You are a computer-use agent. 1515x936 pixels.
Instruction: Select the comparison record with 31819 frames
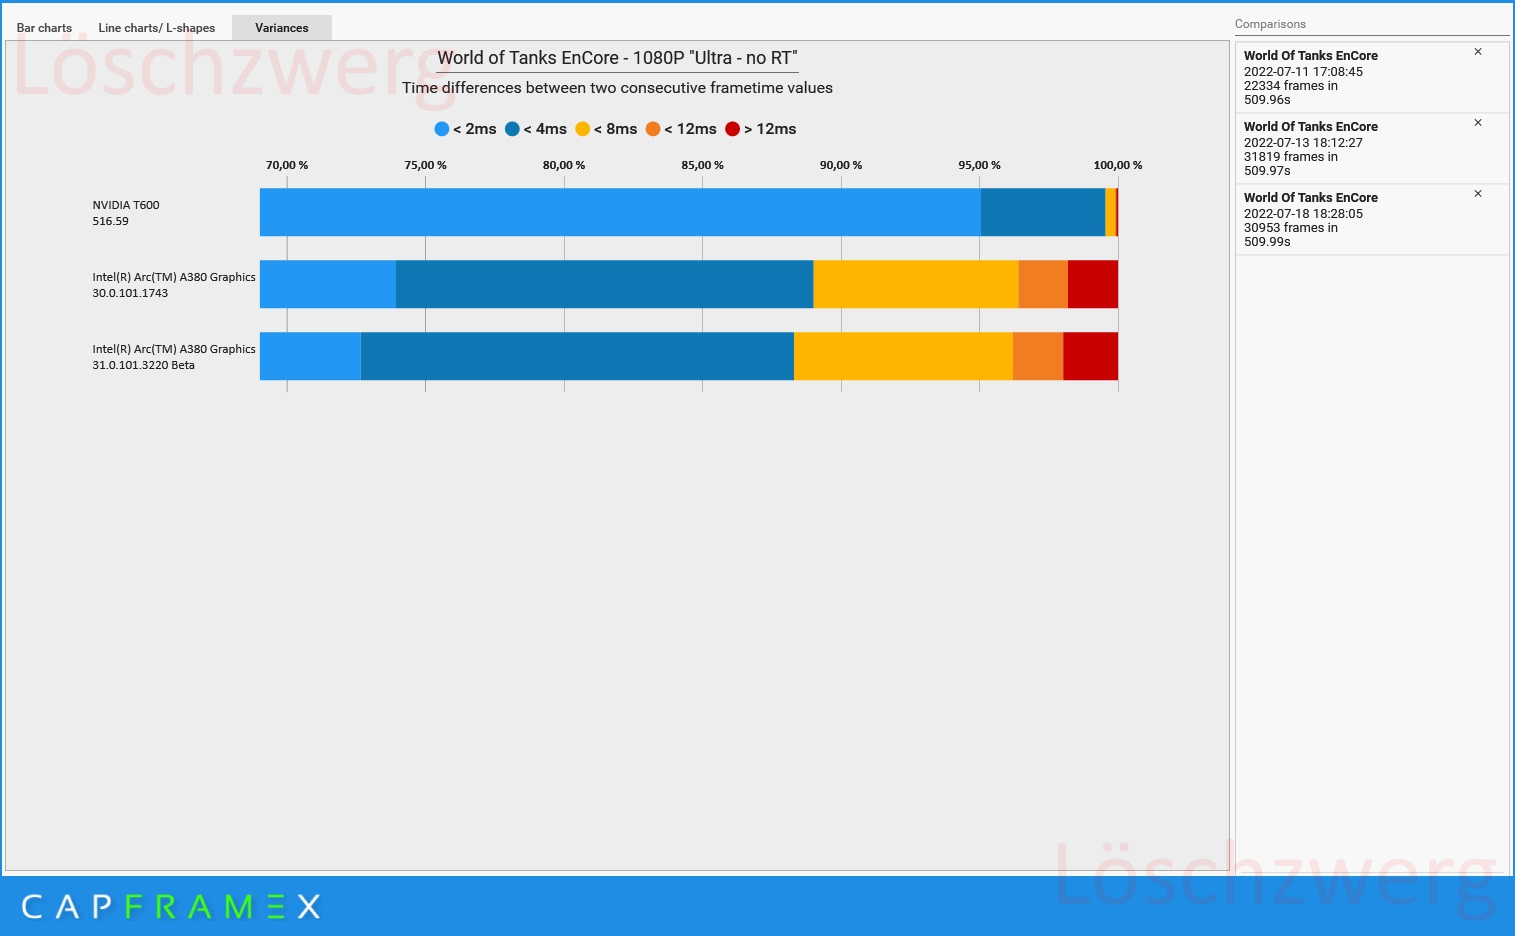1372,149
